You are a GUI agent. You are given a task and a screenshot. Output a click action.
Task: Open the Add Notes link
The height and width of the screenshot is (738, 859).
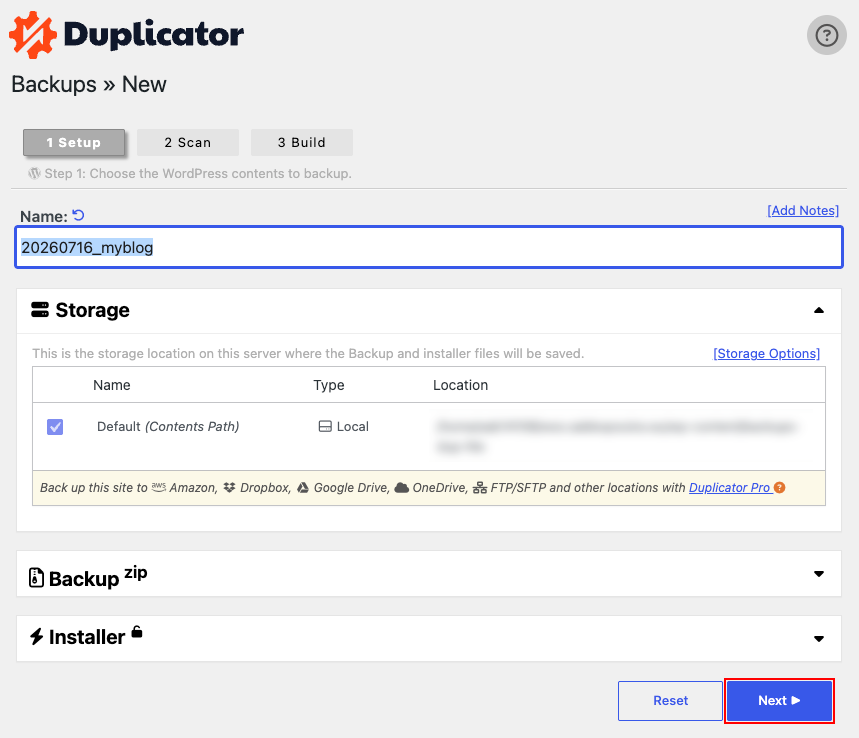pos(803,210)
